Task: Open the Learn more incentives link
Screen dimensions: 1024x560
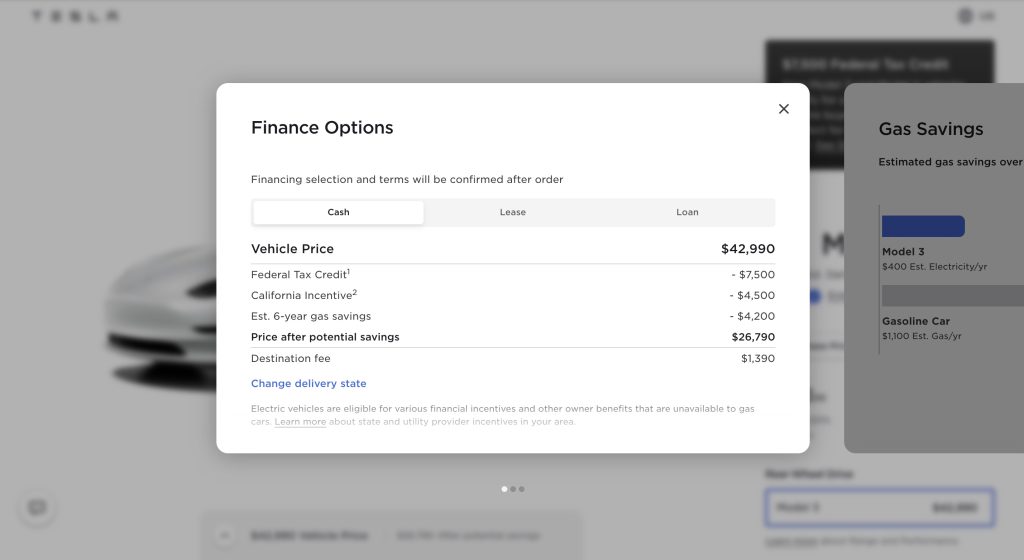Action: 300,422
